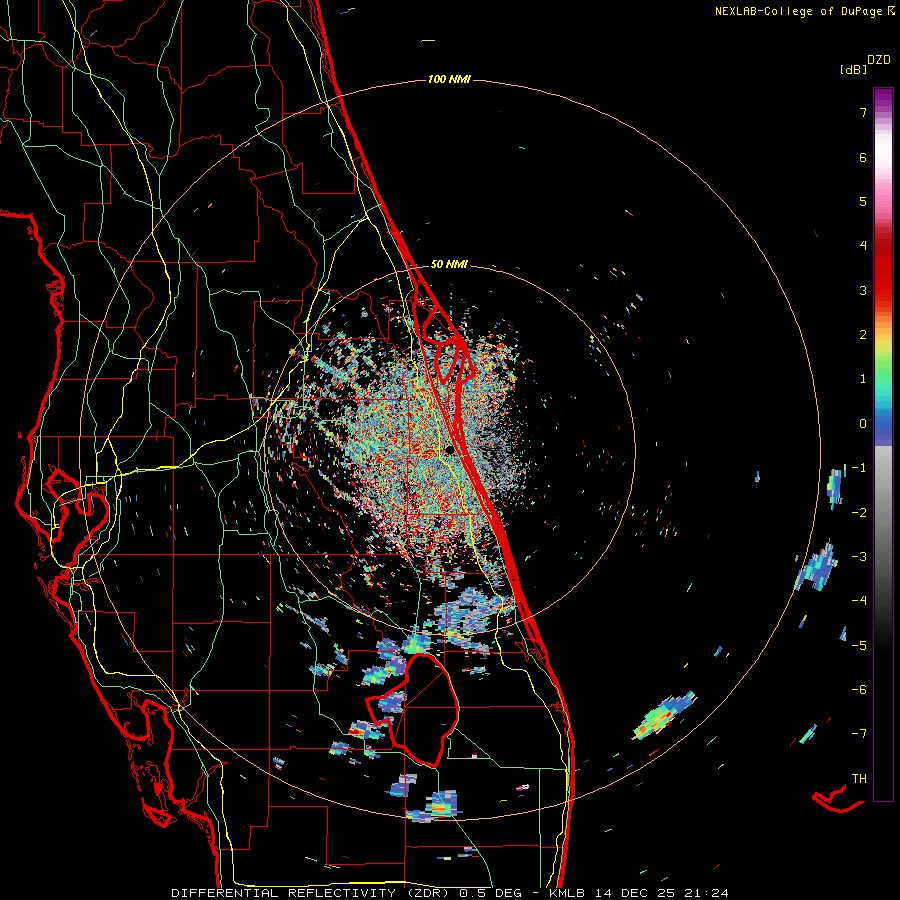Click the black radar site dot at center
This screenshot has width=900, height=900.
pos(449,449)
